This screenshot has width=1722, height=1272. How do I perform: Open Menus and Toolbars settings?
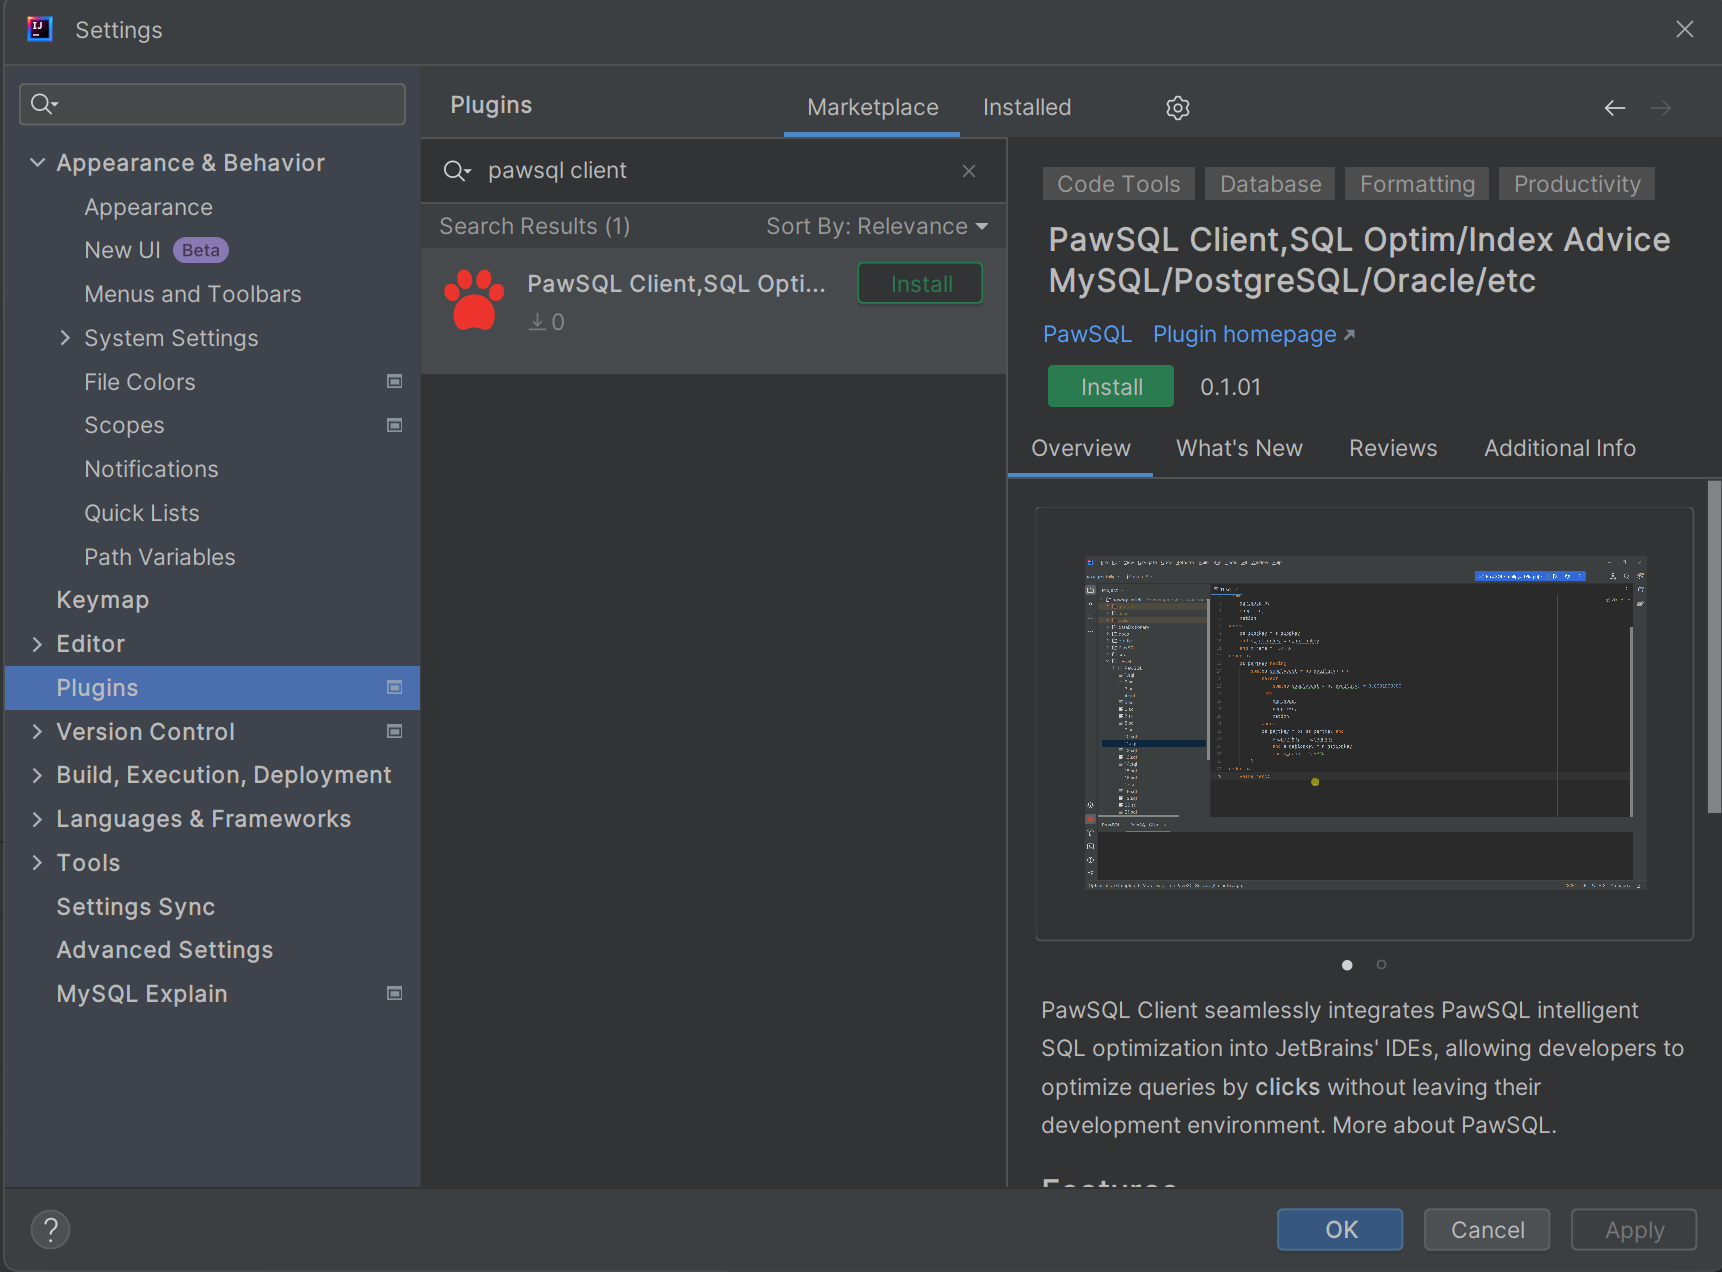[192, 294]
